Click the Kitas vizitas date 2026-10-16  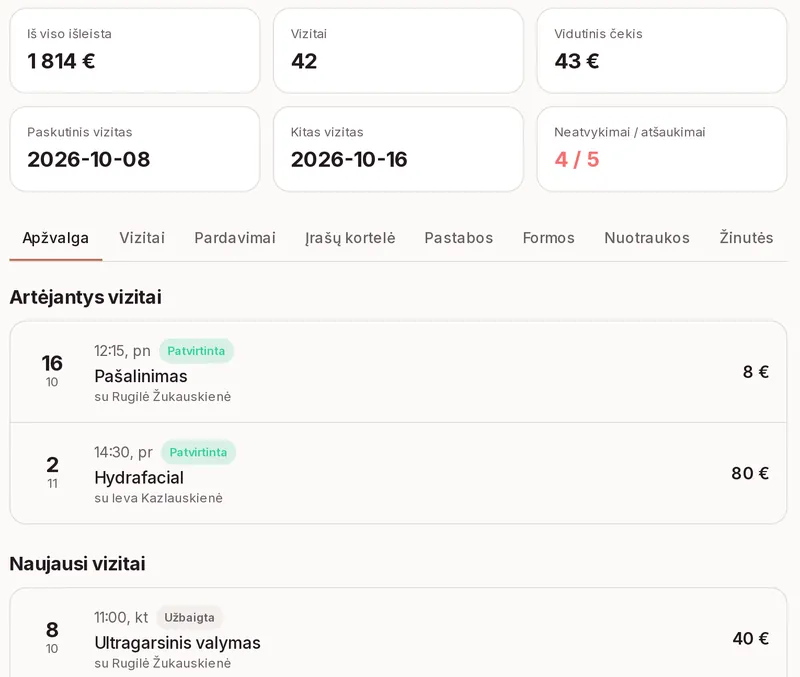[x=349, y=160]
